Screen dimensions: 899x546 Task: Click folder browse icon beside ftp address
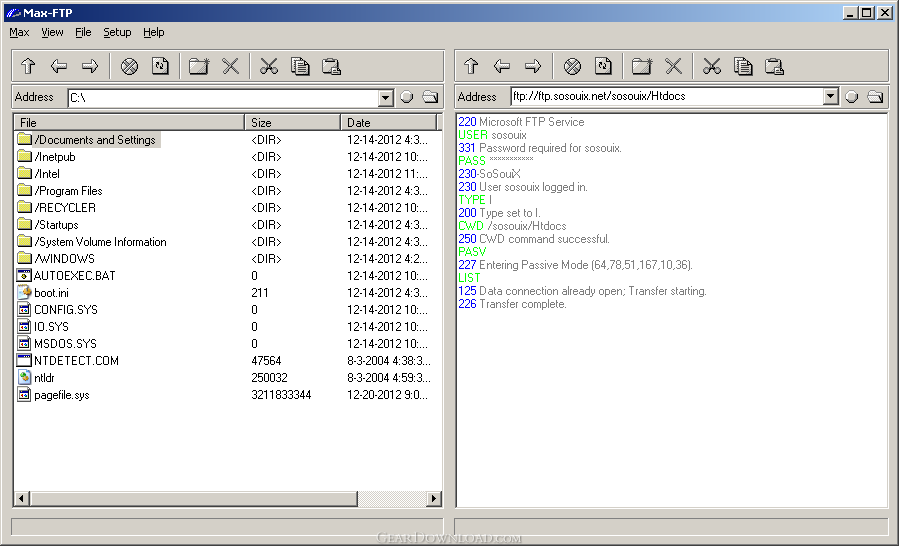tap(875, 97)
